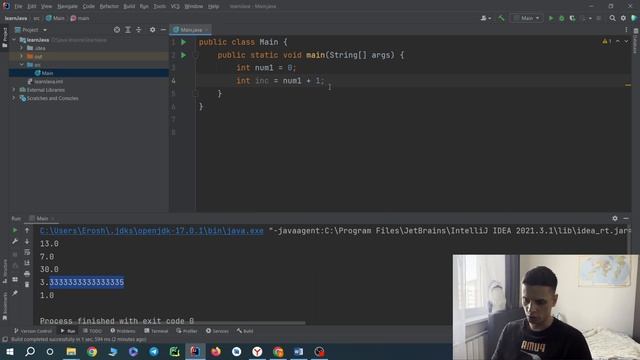Collapse all in Project panel toolbar
Image resolution: width=640 pixels, height=360 pixels.
tap(138, 30)
